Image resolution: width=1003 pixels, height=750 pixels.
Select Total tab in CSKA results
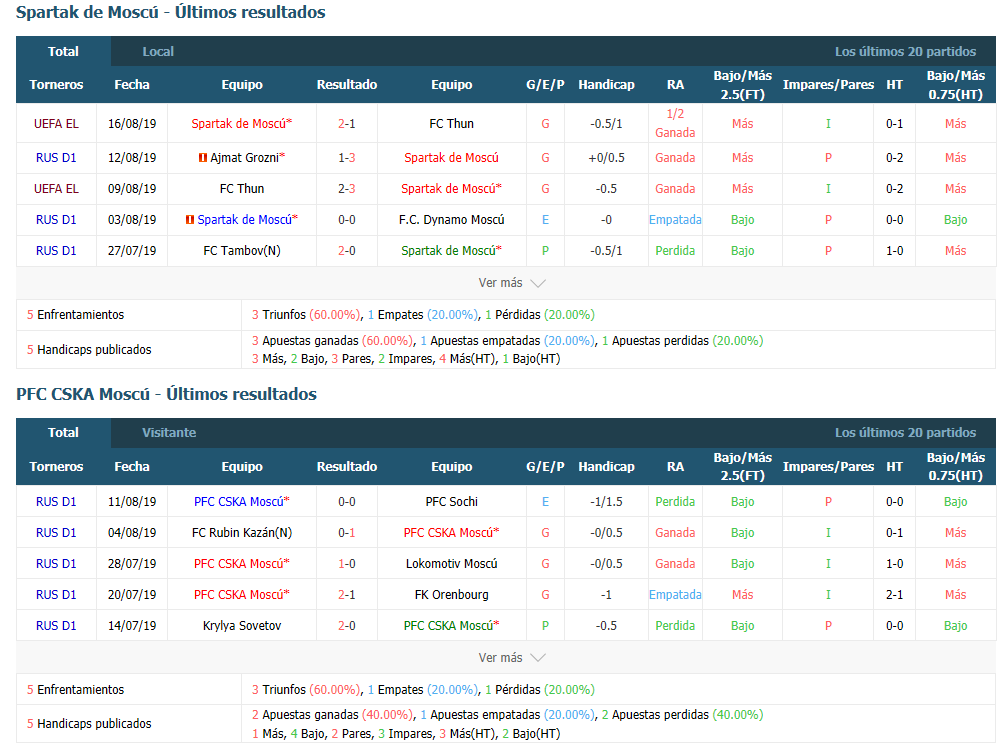click(63, 433)
